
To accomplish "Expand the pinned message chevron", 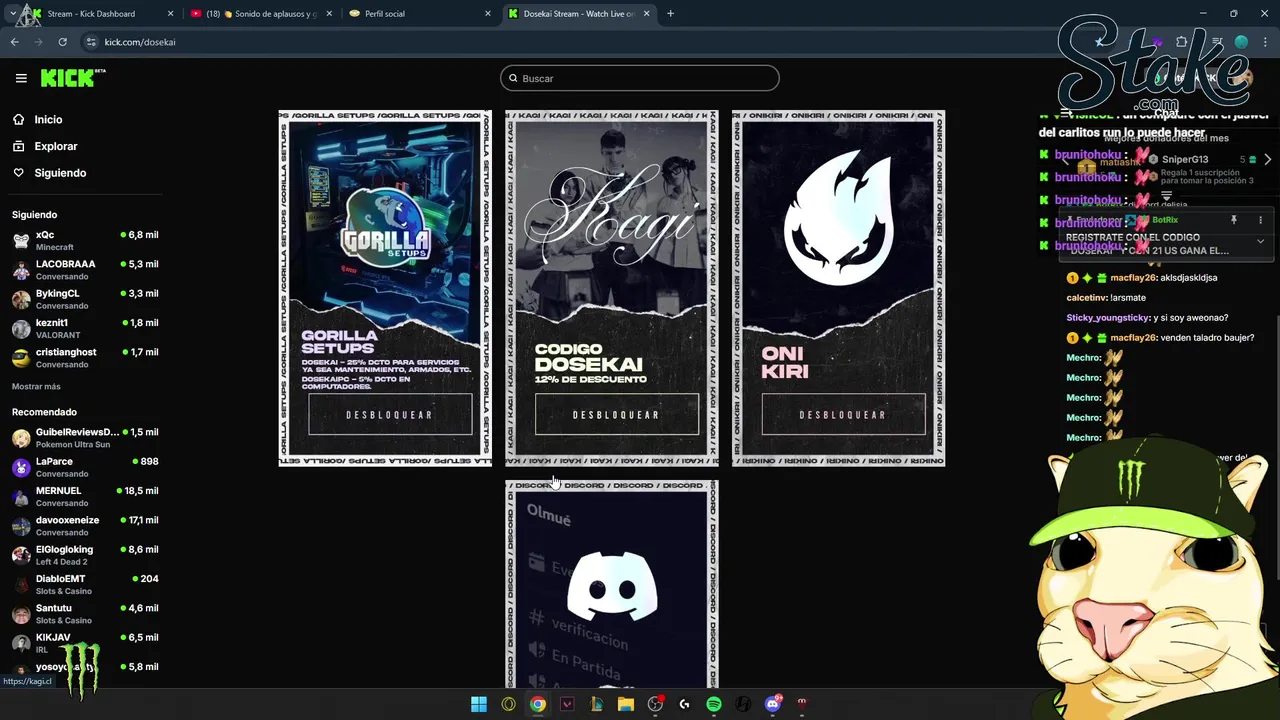I will [x=1260, y=241].
